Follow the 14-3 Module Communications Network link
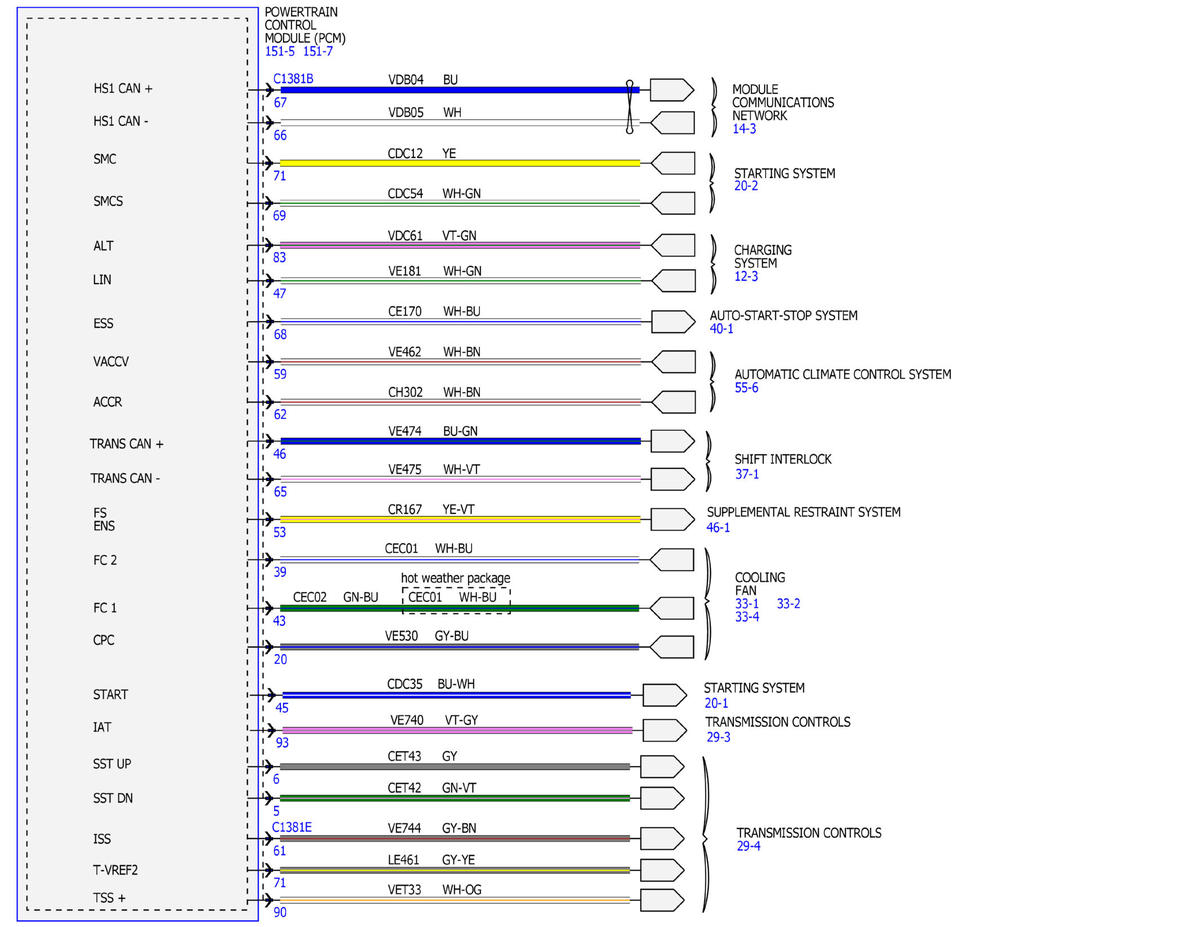The height and width of the screenshot is (927, 1200). coord(746,129)
